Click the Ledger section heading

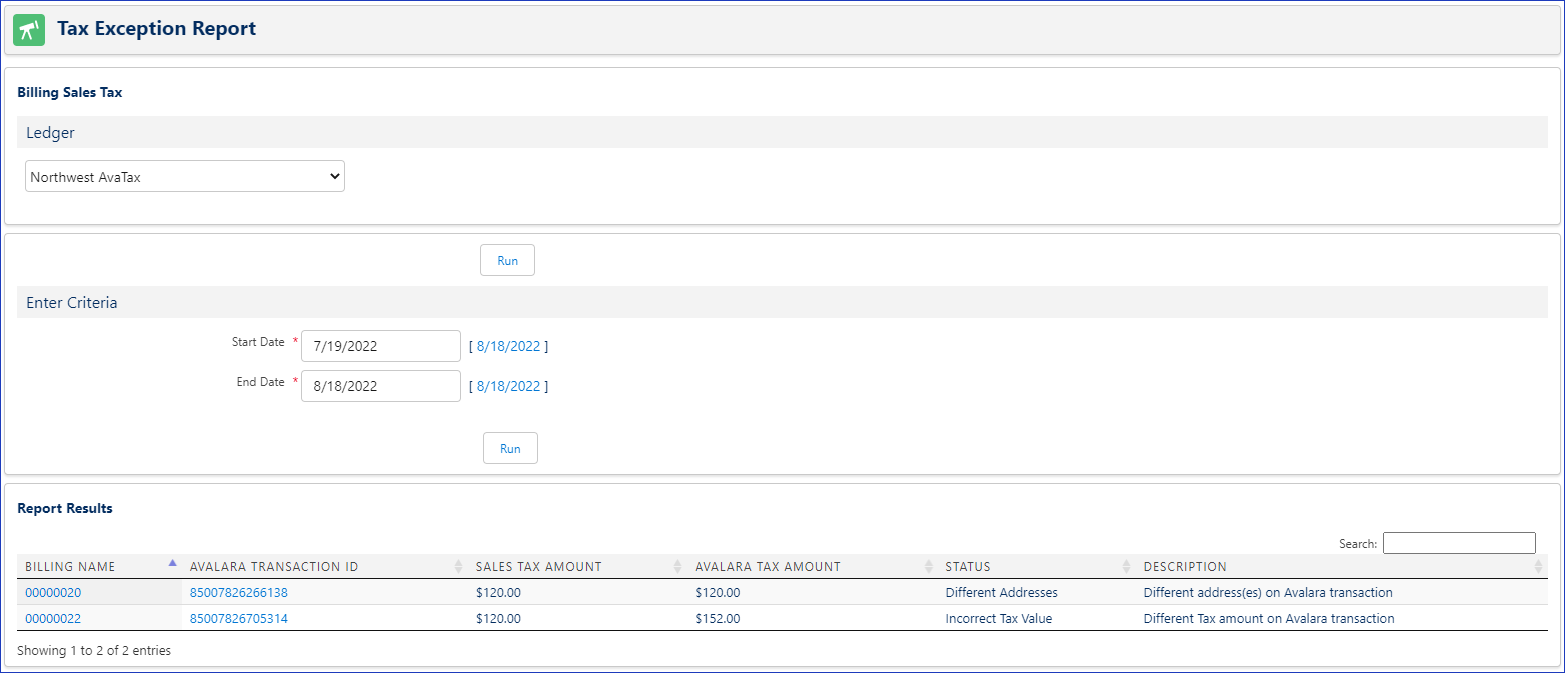coord(51,132)
